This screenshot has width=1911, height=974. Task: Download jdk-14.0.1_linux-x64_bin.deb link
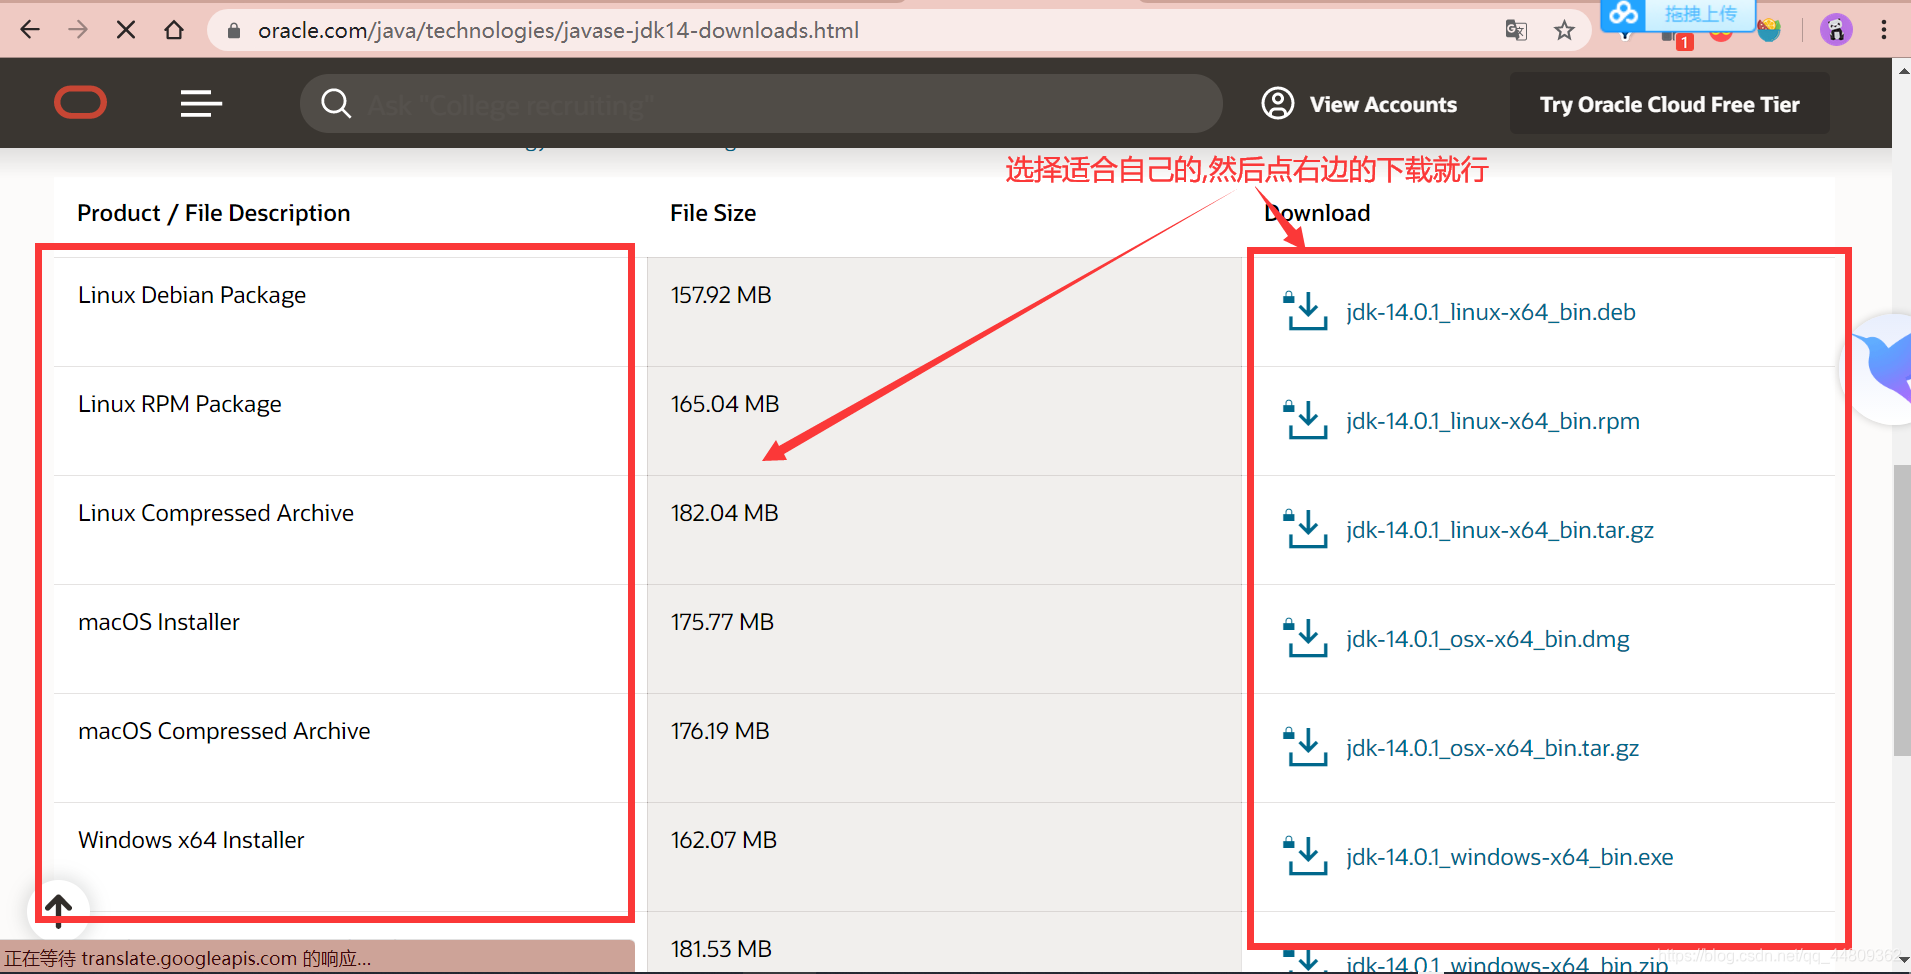click(x=1491, y=312)
